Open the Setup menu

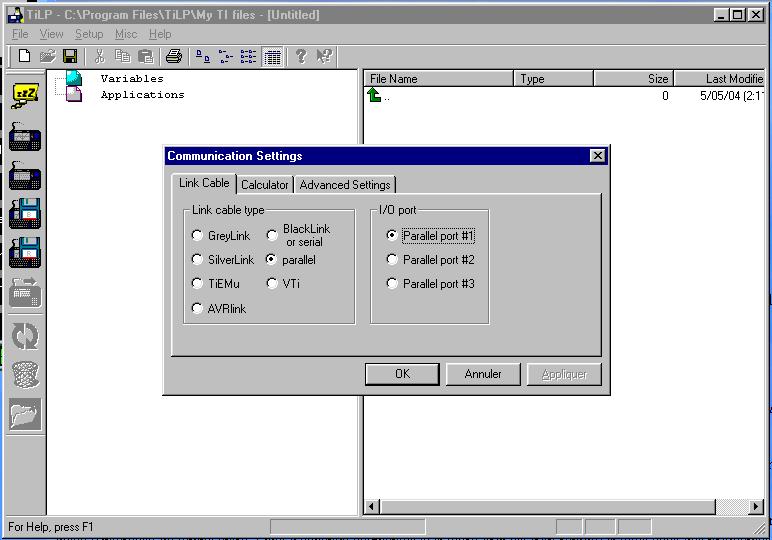[89, 34]
